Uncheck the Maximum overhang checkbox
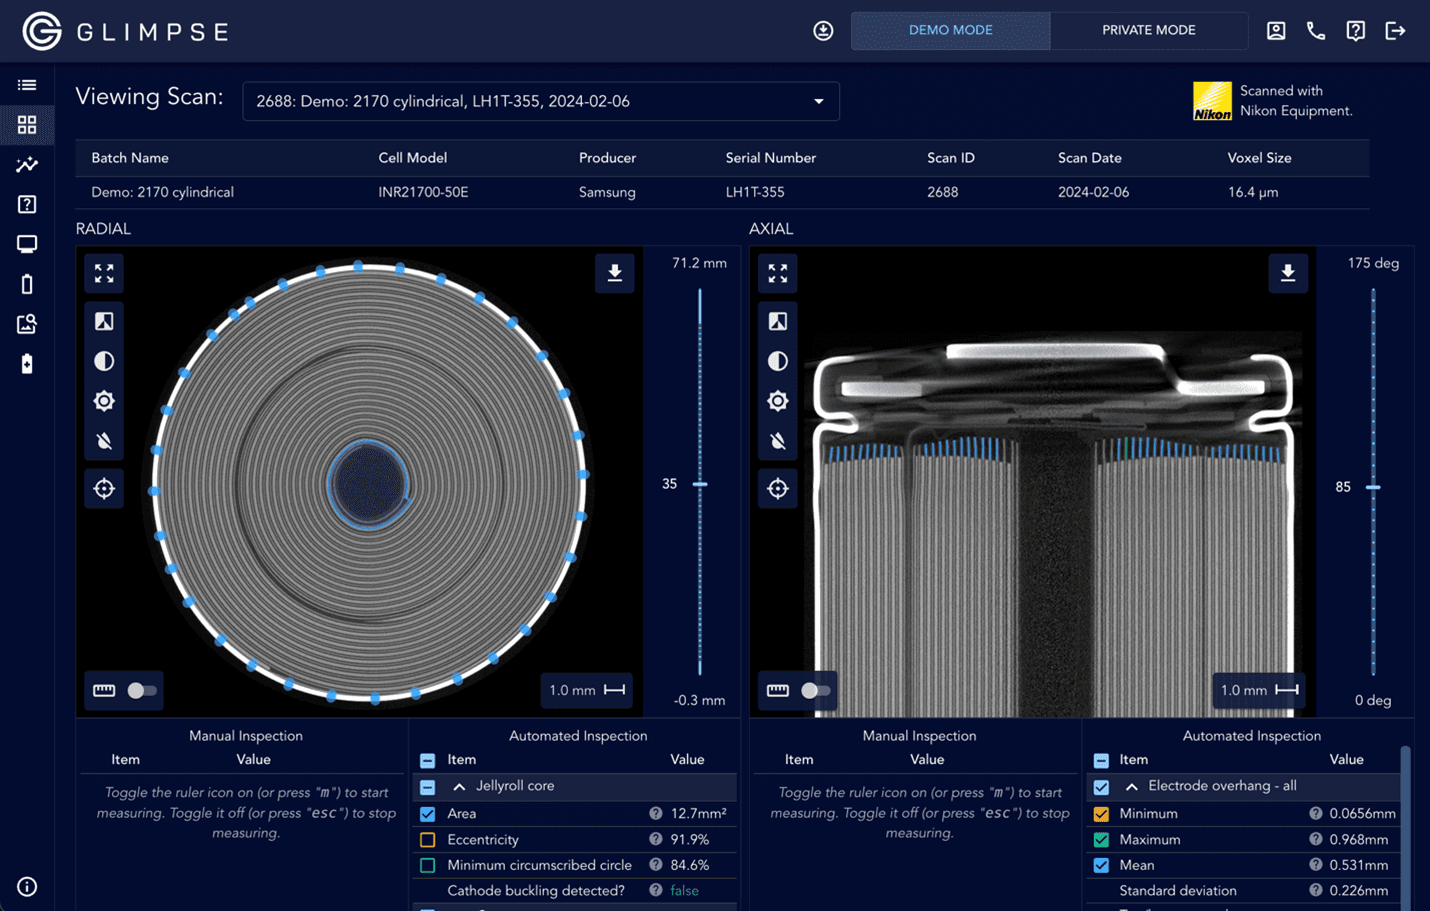 point(1101,840)
